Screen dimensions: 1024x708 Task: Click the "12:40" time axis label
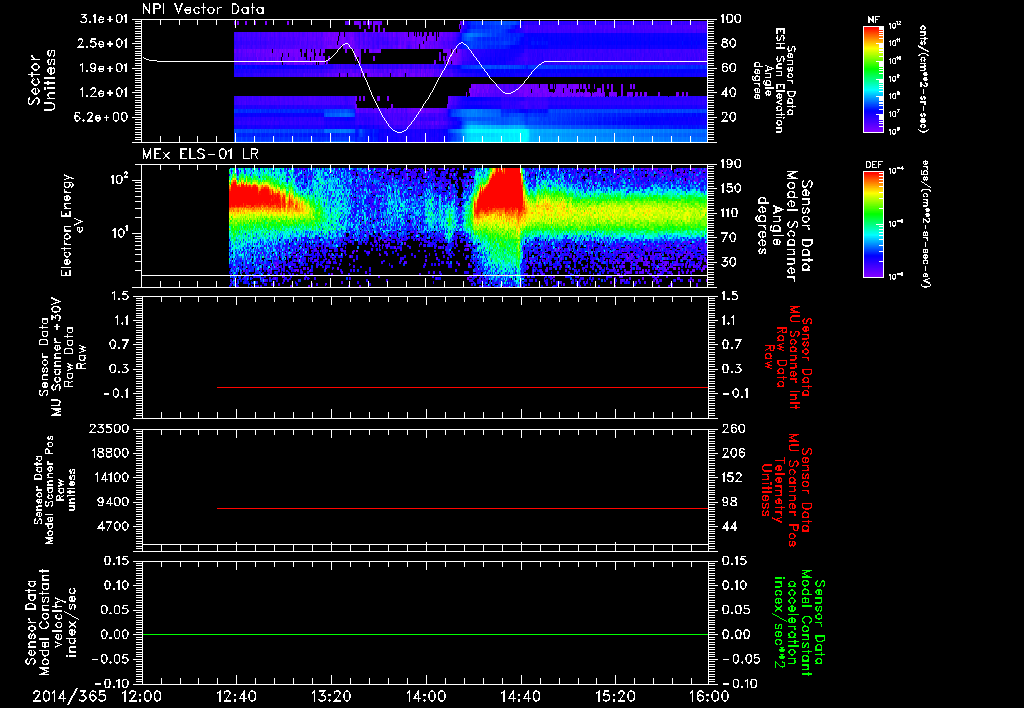coord(236,696)
